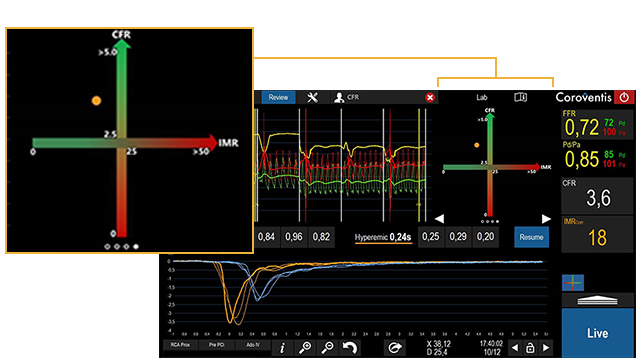Select the last page indicator dot
Viewport: 640px width, 360px height.
[497, 222]
